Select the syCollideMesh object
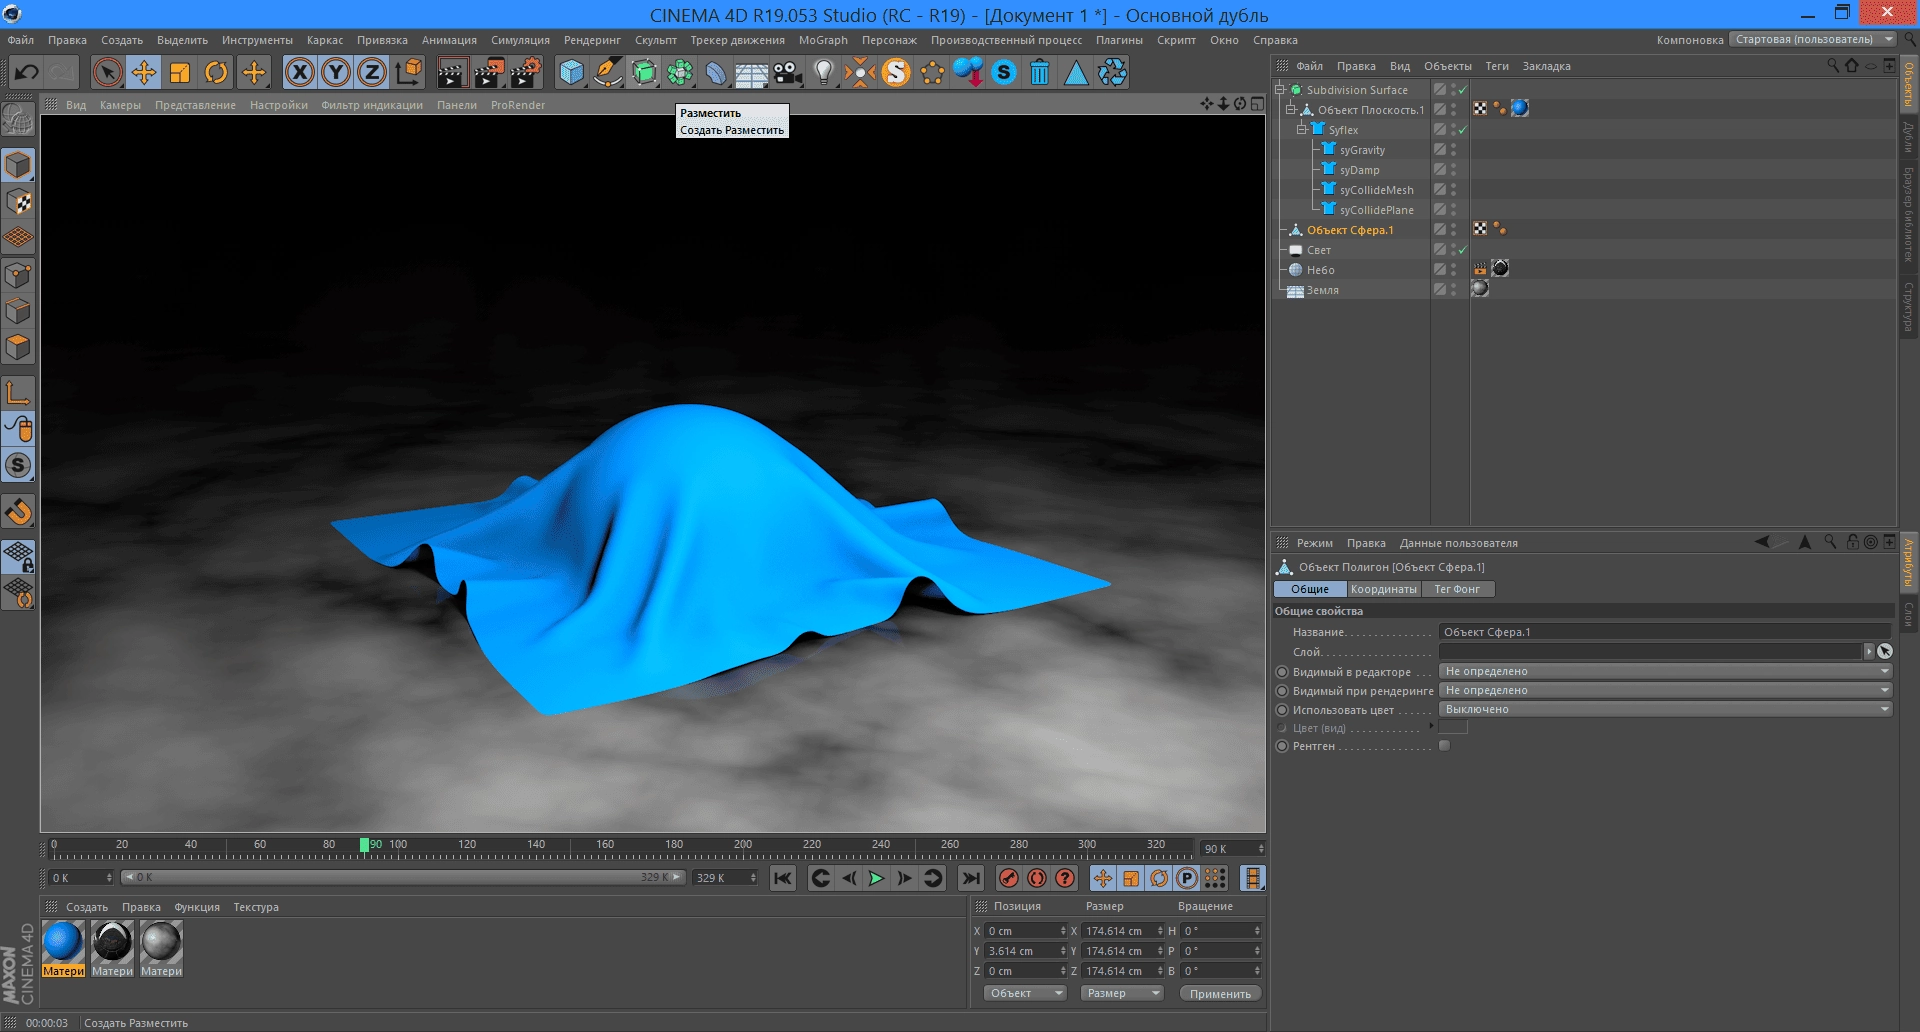Image resolution: width=1920 pixels, height=1032 pixels. tap(1376, 190)
